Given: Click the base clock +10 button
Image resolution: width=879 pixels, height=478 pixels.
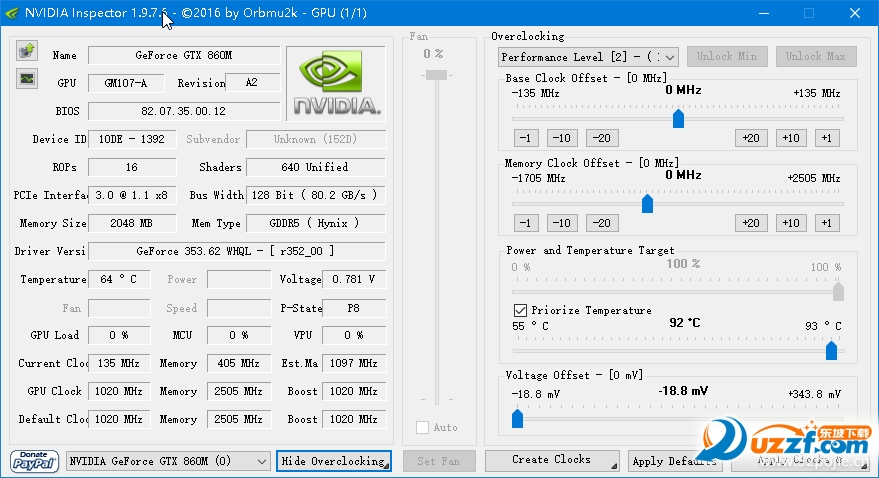Looking at the screenshot, I should [x=791, y=138].
